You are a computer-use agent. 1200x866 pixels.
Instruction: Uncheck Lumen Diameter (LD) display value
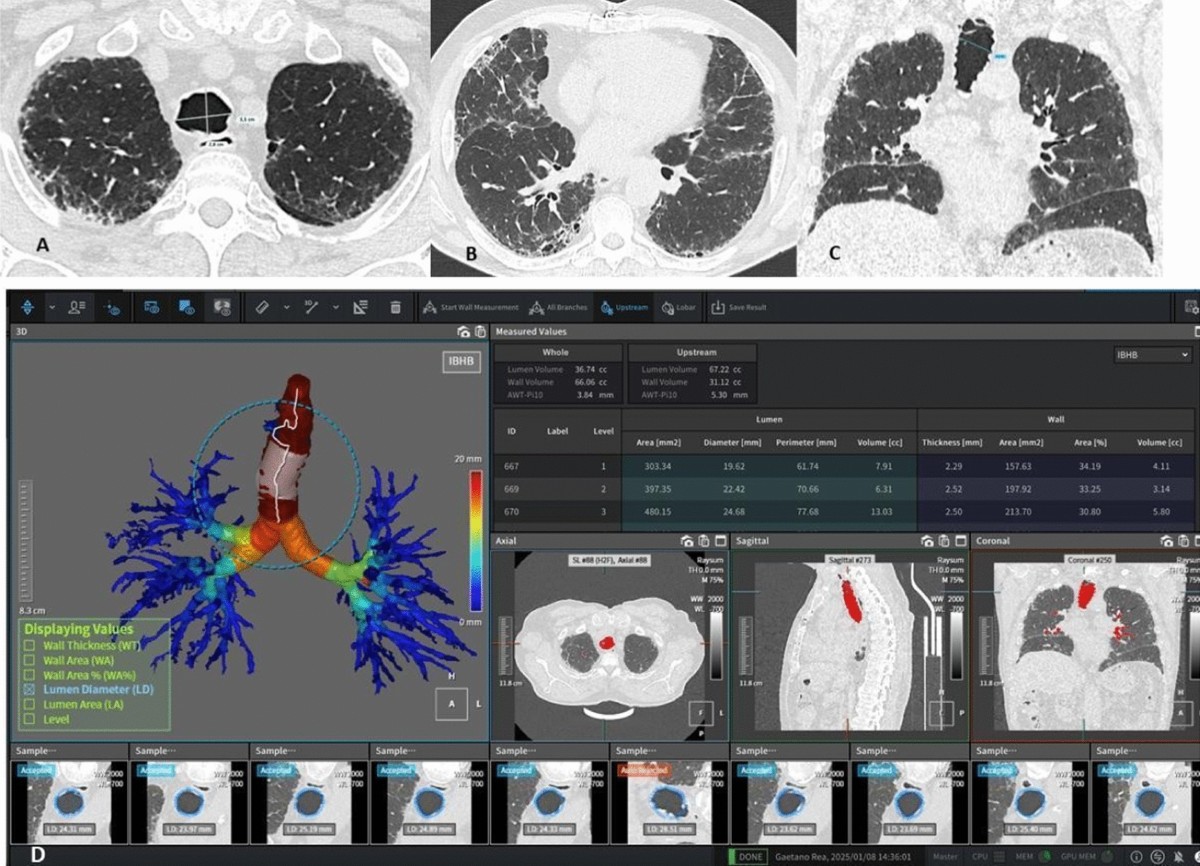(x=30, y=690)
